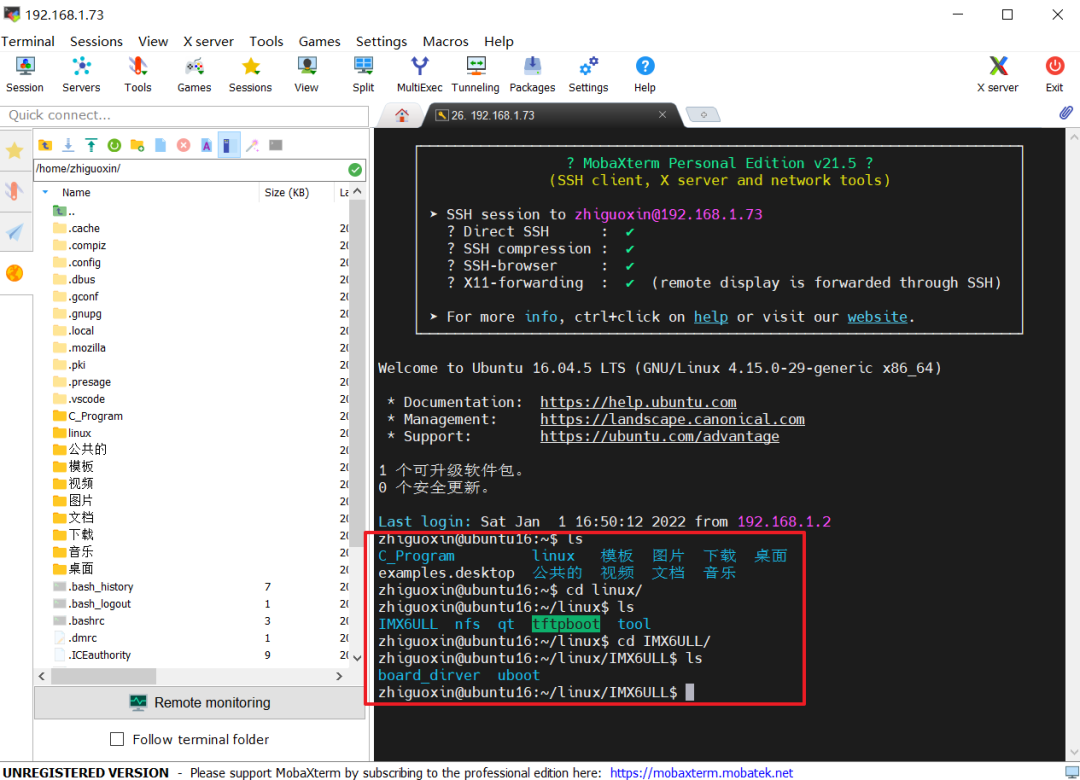Click the green path confirm checkmark
The image size is (1080, 780).
pos(355,170)
